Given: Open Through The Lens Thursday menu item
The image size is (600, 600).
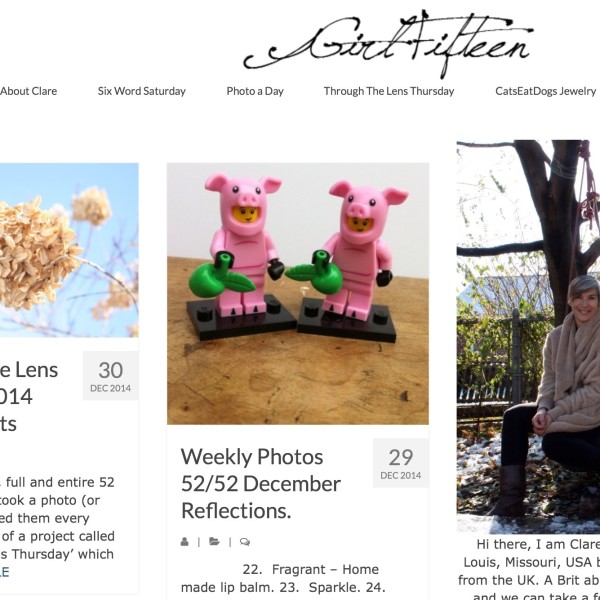Looking at the screenshot, I should [389, 91].
